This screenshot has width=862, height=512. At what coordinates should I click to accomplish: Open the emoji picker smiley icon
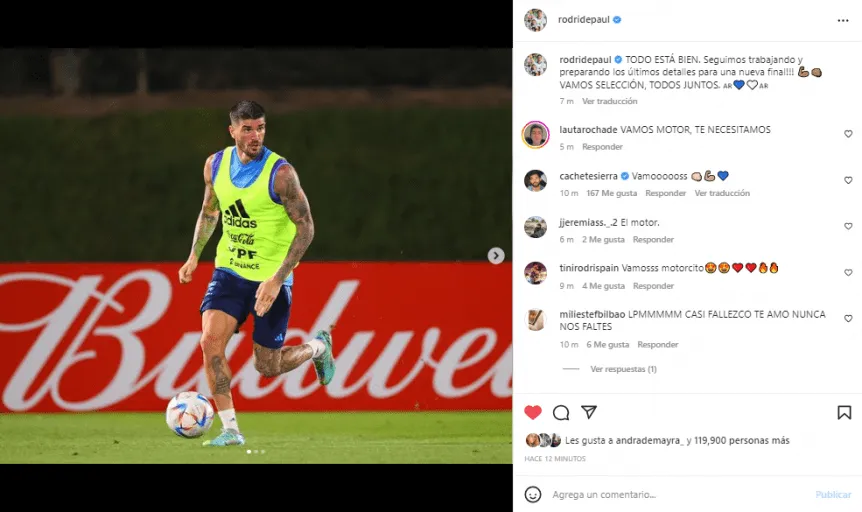point(533,494)
